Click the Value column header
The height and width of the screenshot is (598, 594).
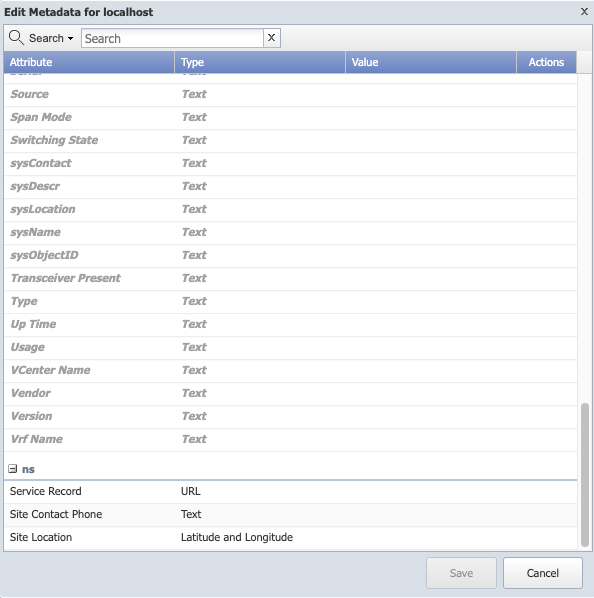(431, 62)
